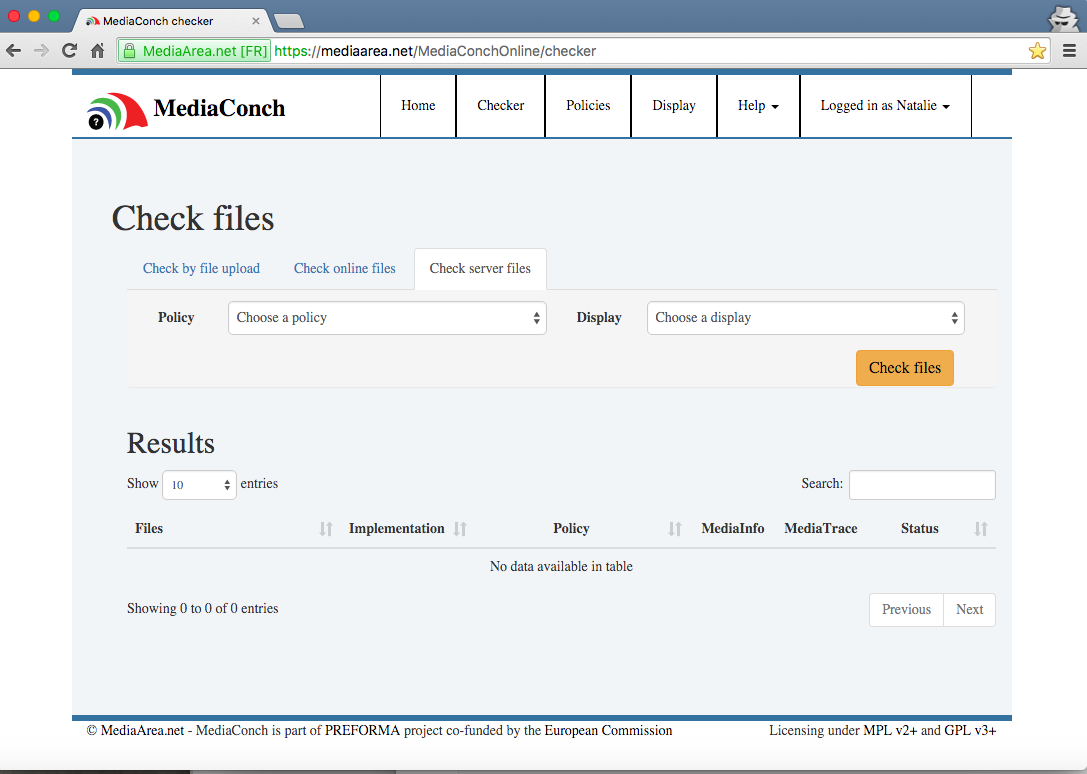Viewport: 1087px width, 774px height.
Task: Expand the Help menu
Action: point(758,106)
